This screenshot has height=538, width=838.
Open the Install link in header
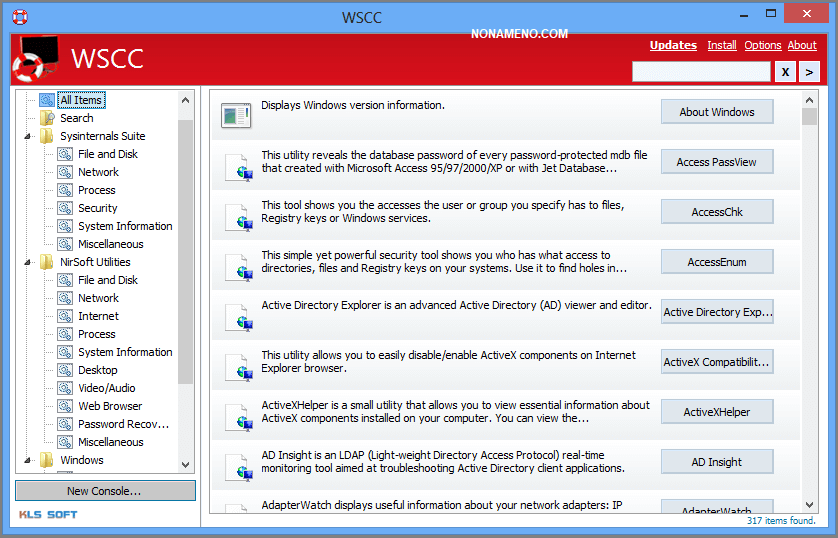pyautogui.click(x=721, y=45)
